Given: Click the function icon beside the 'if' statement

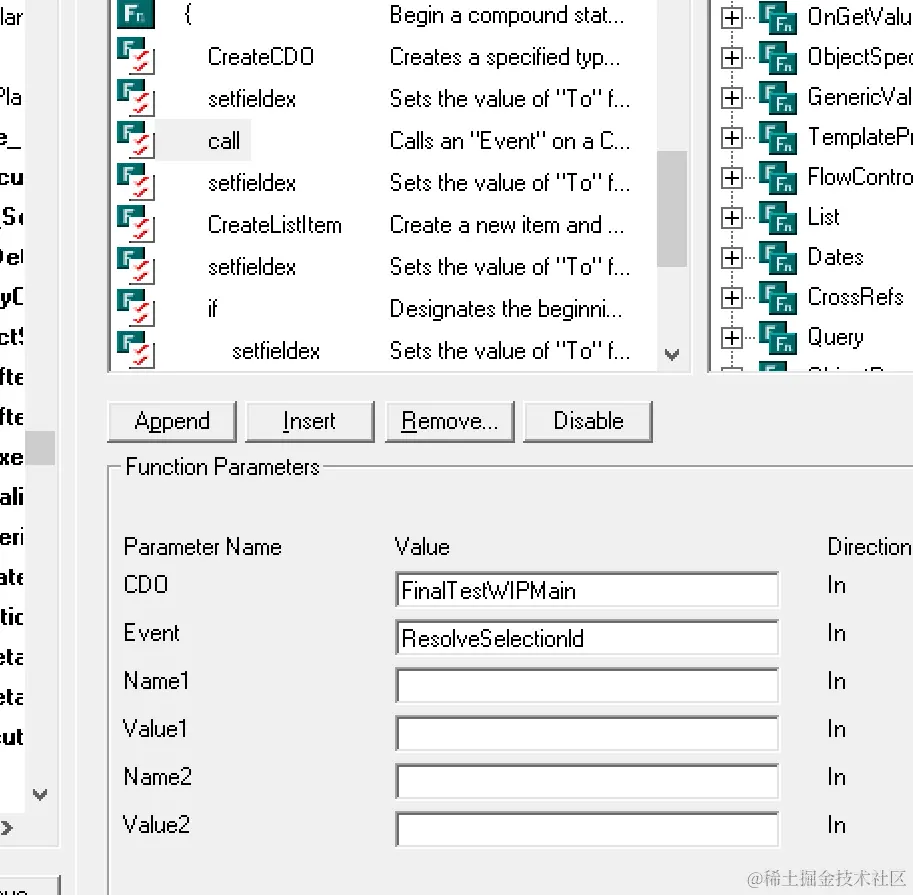Looking at the screenshot, I should [136, 308].
